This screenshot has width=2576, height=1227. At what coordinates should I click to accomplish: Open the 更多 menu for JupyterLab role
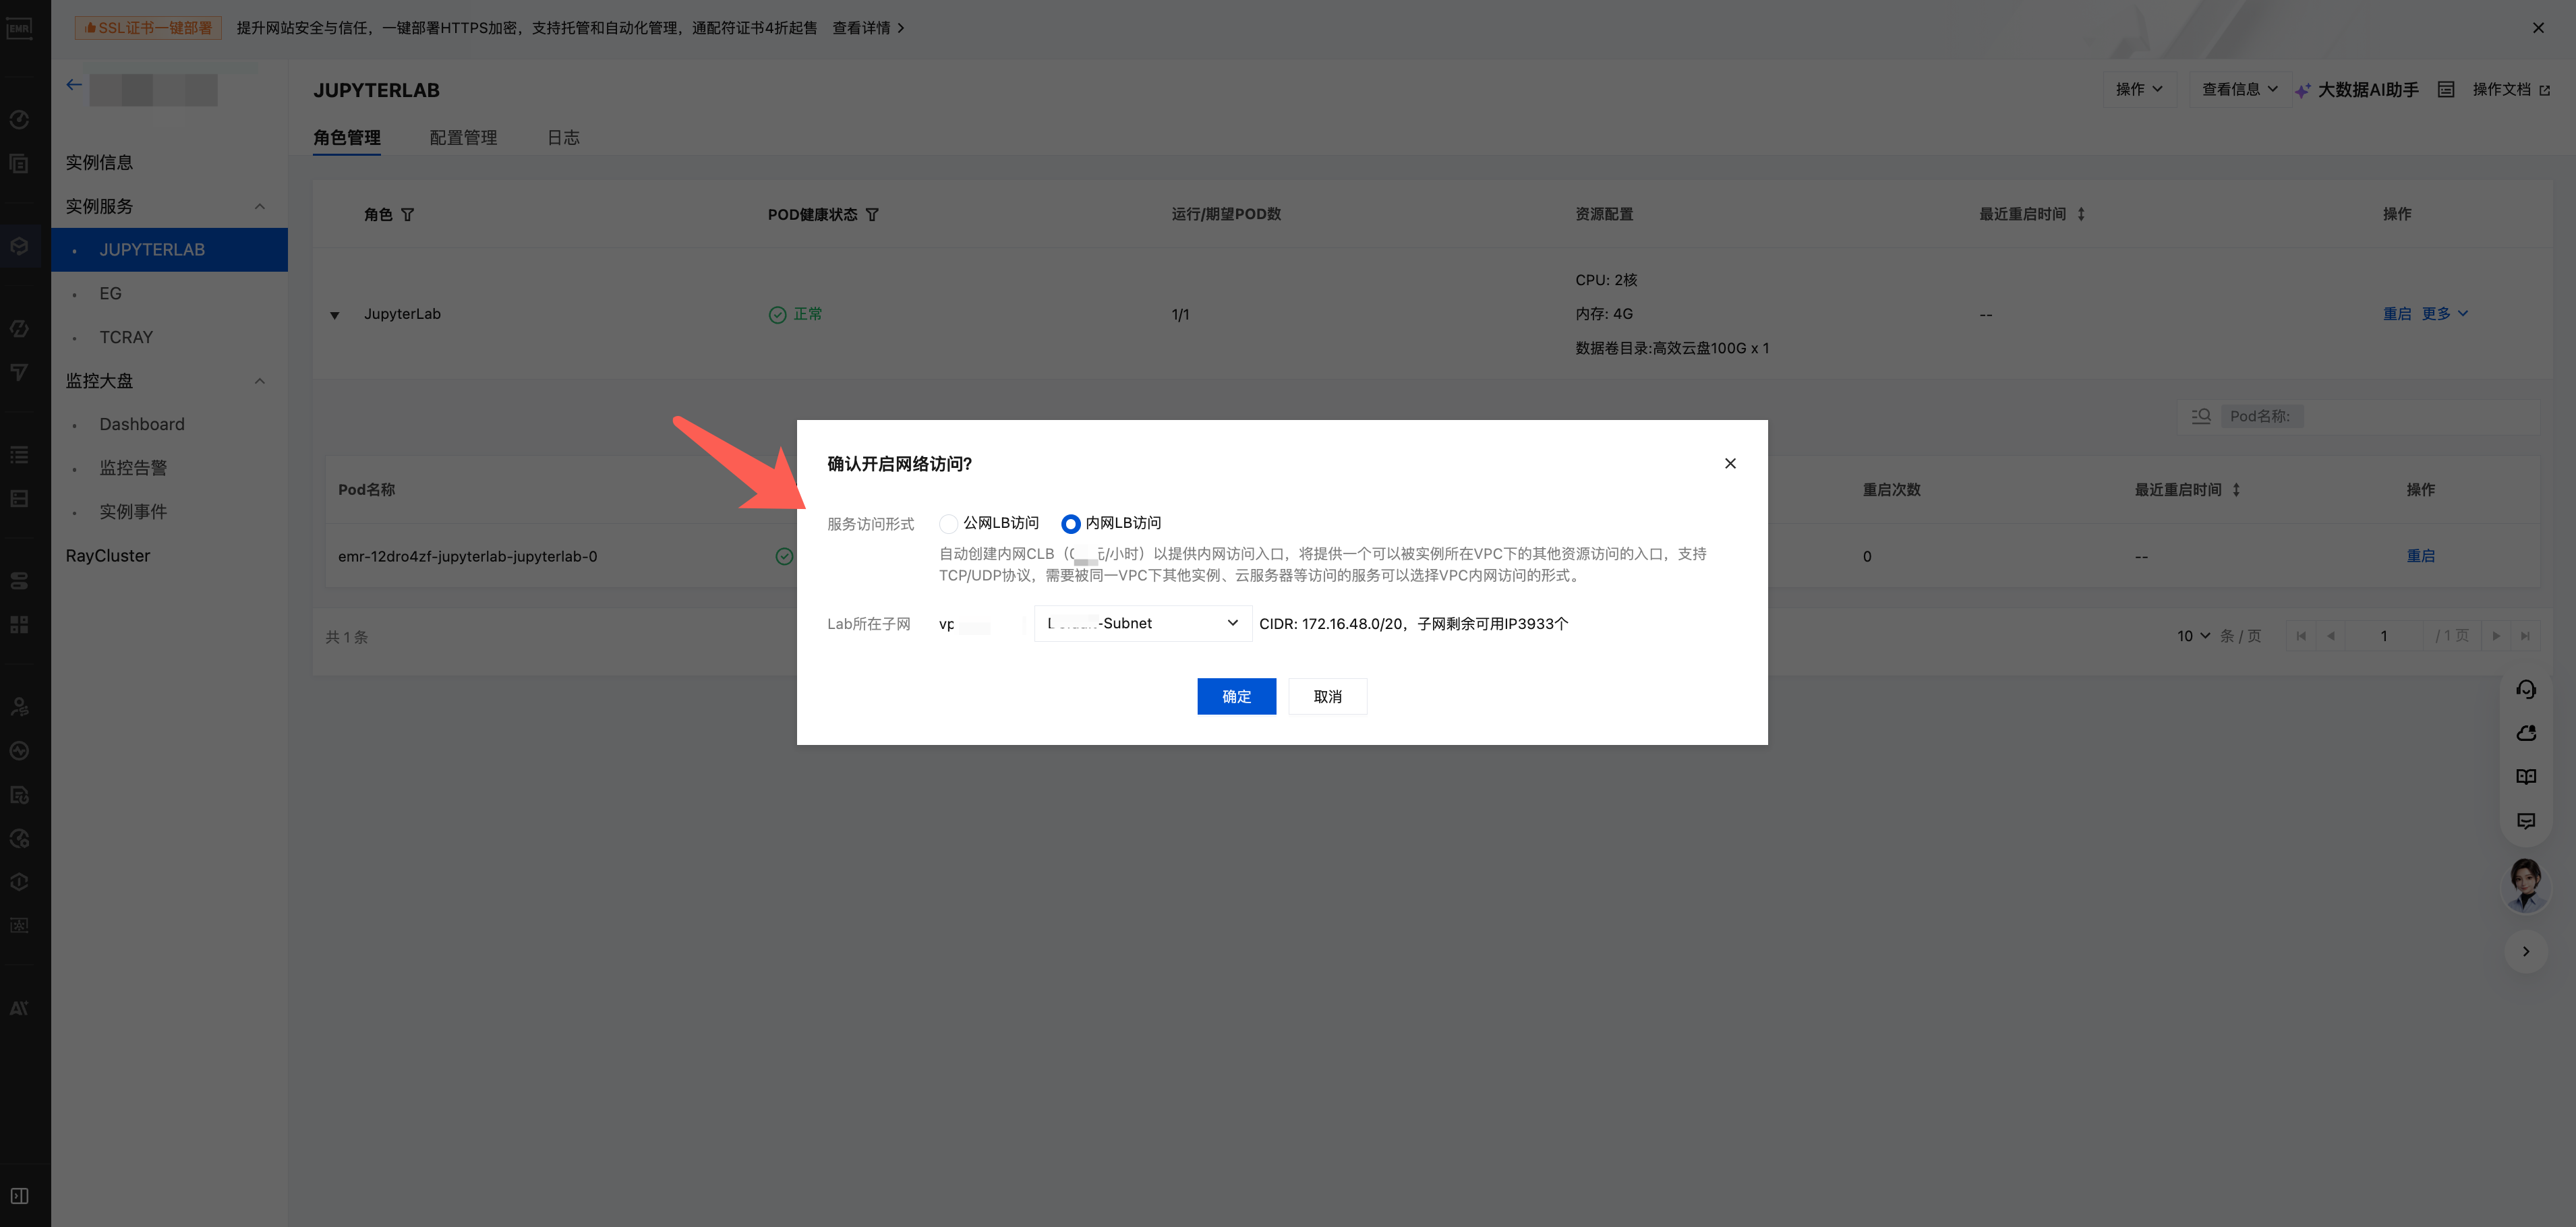[x=2445, y=314]
